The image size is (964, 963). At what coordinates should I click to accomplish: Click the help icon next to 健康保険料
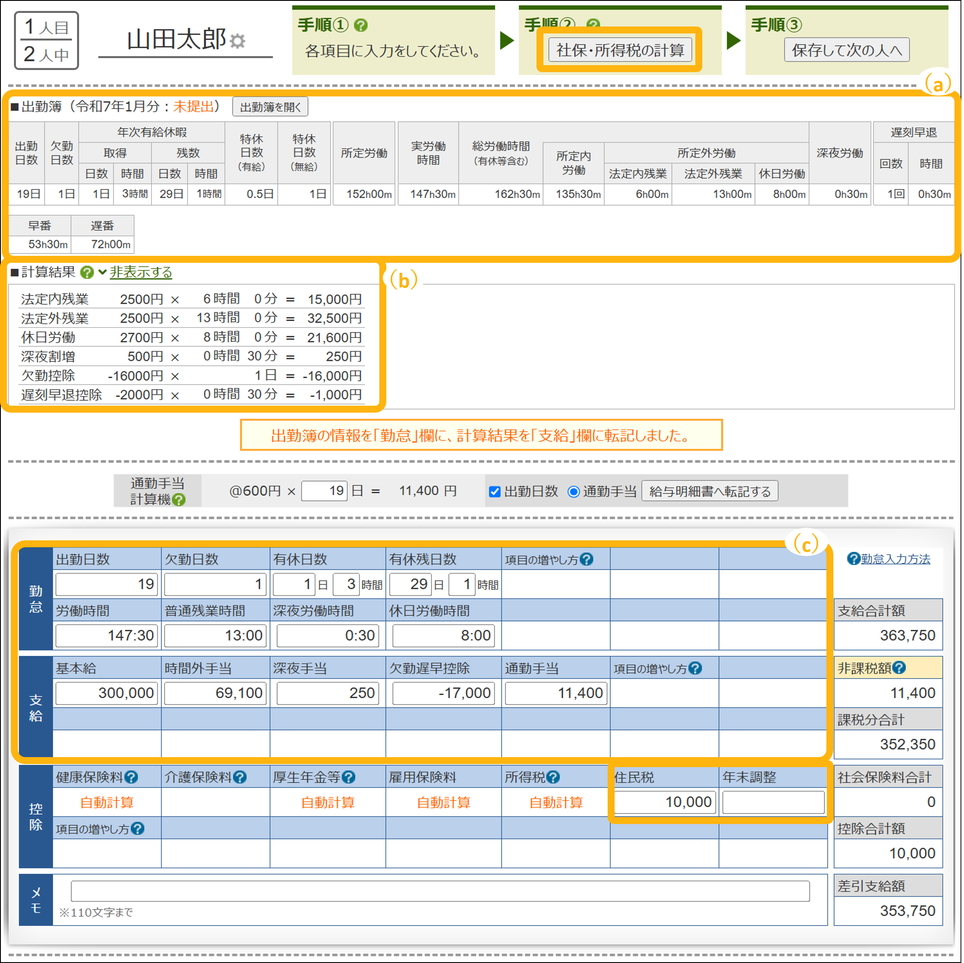[131, 777]
